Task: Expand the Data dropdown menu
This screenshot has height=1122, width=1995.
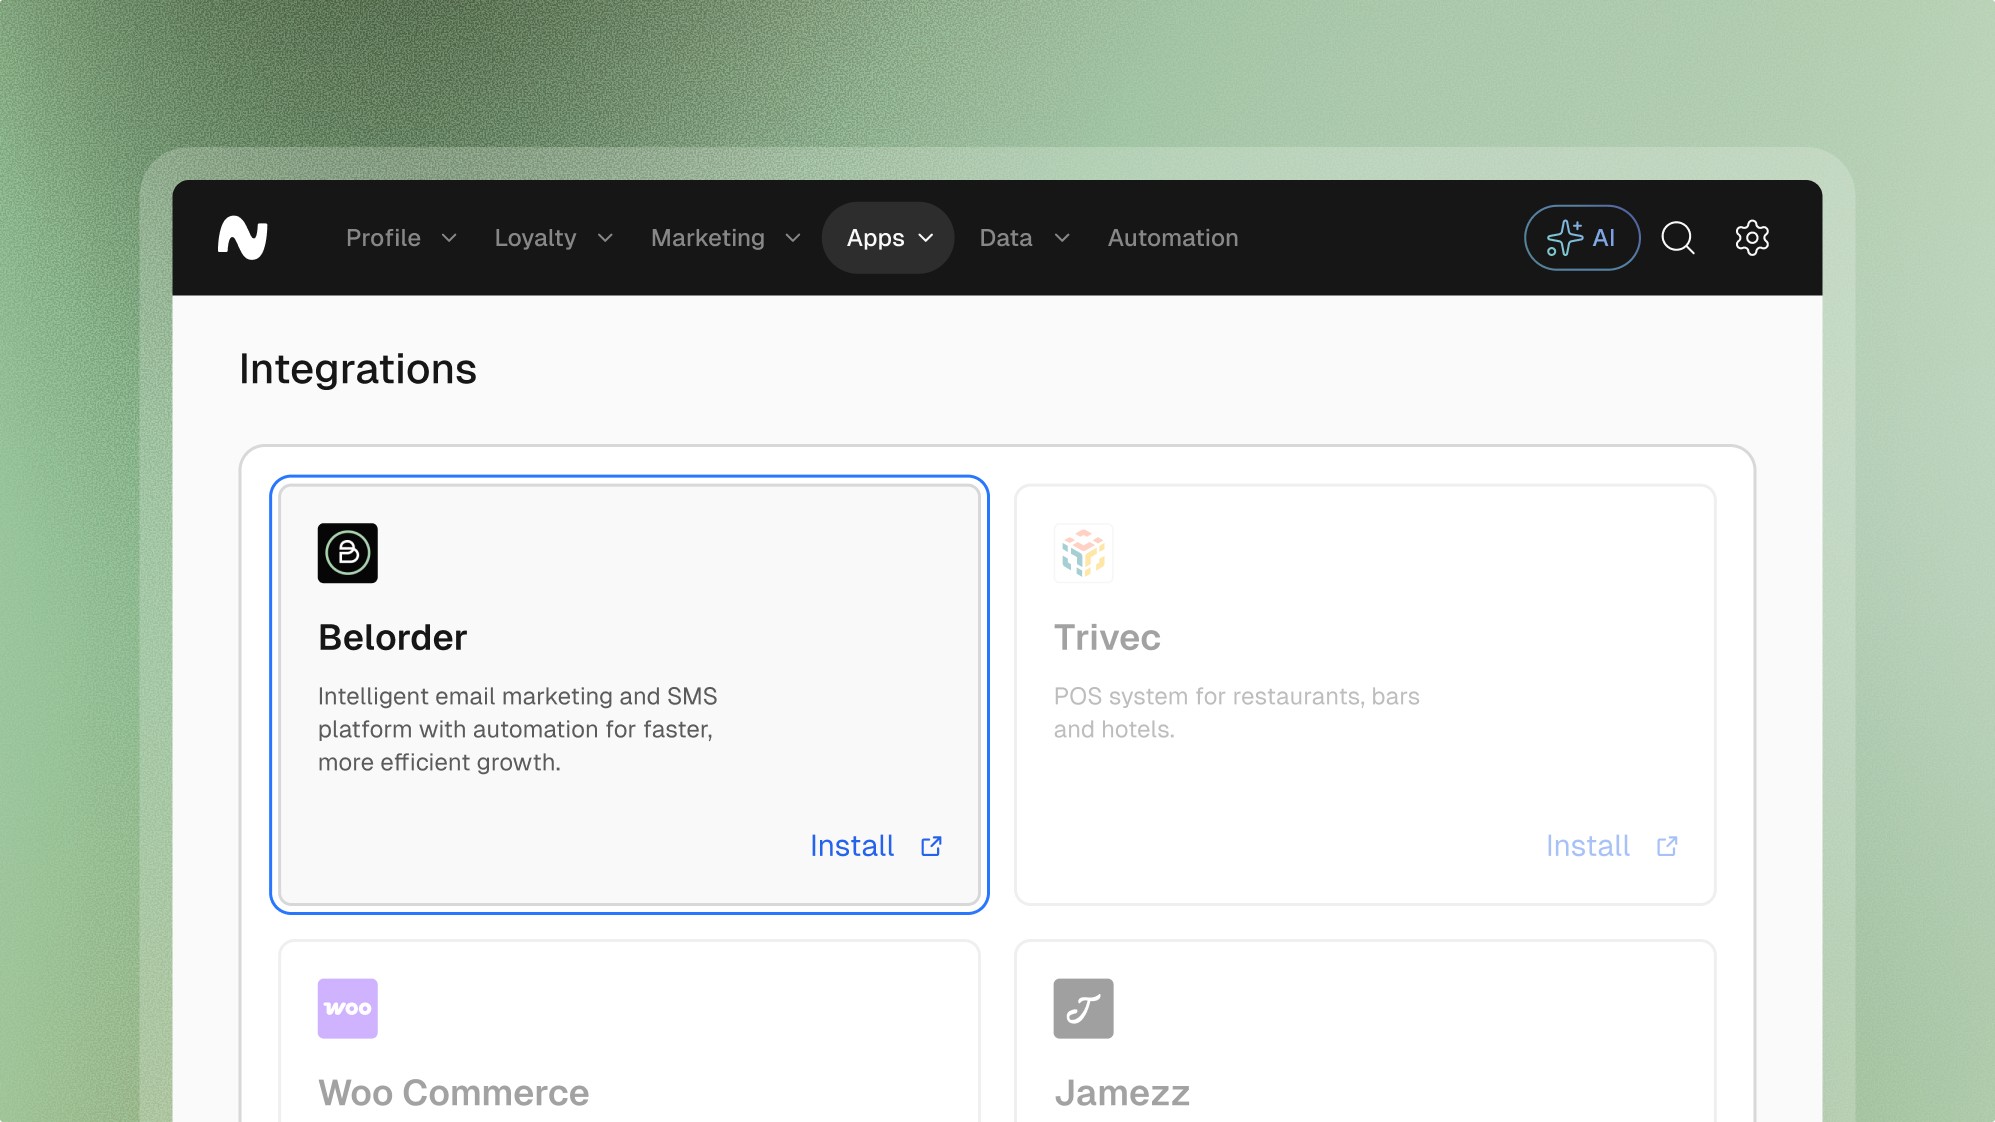Action: coord(1024,238)
